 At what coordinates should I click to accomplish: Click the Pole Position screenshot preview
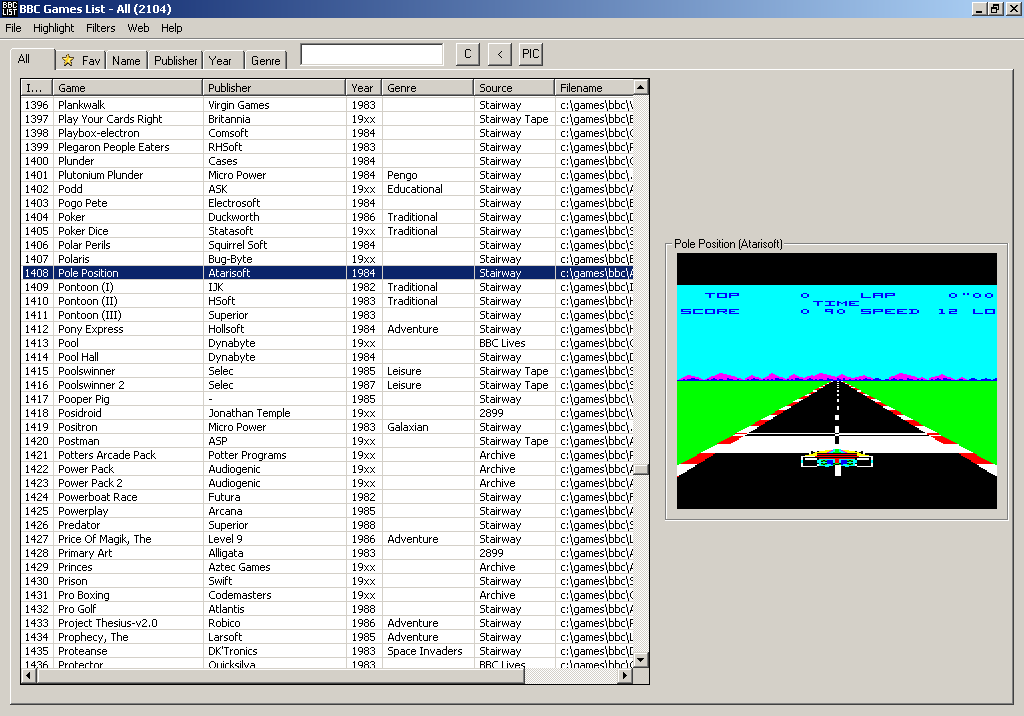837,381
